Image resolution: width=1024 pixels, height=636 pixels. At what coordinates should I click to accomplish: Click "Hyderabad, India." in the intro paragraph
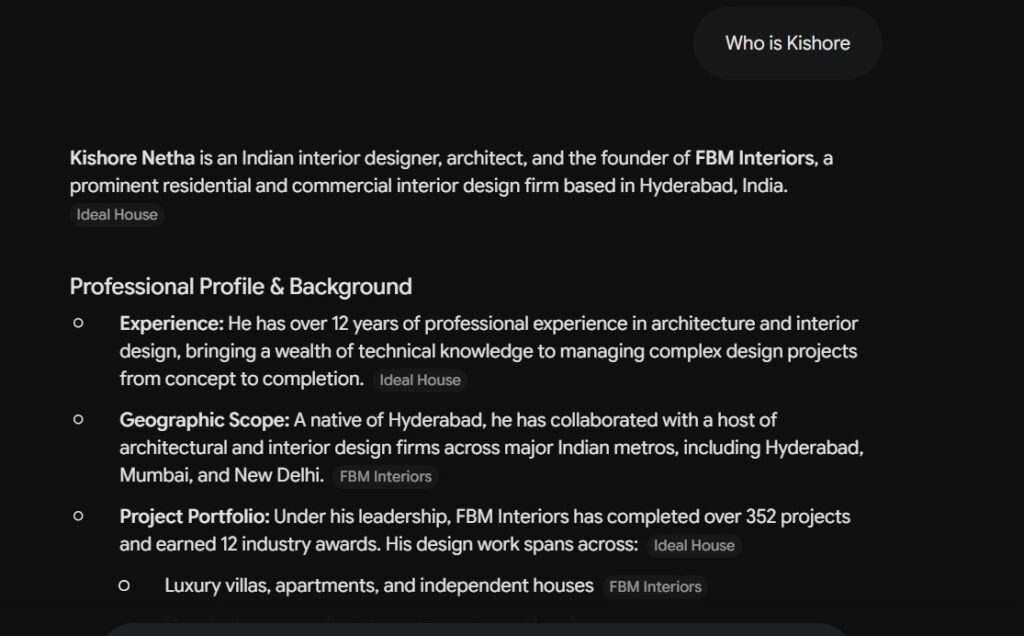coord(713,185)
